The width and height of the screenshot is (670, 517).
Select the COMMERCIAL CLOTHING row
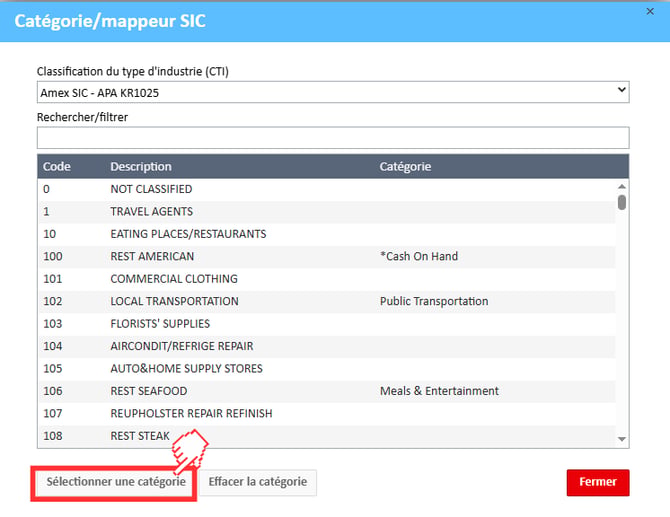click(327, 279)
